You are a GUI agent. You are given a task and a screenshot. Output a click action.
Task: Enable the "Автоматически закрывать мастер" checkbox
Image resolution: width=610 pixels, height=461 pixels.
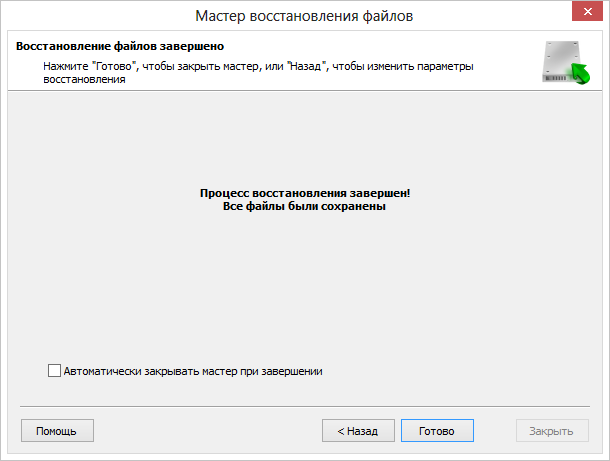coord(54,371)
